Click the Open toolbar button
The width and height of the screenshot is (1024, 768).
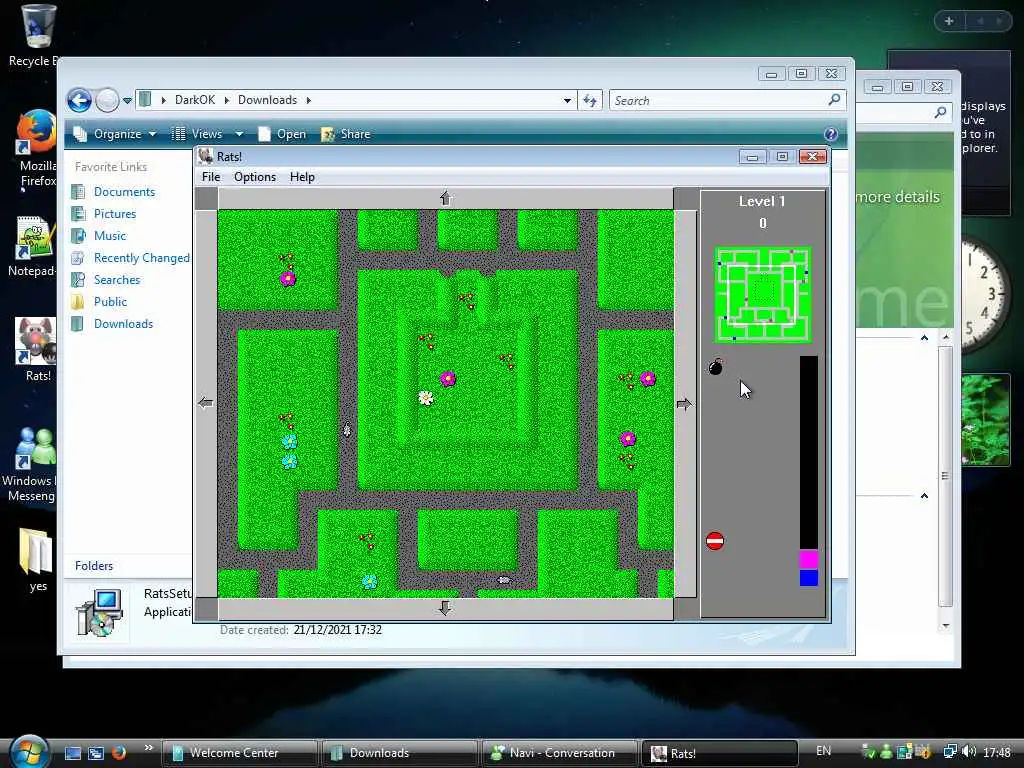click(x=282, y=134)
